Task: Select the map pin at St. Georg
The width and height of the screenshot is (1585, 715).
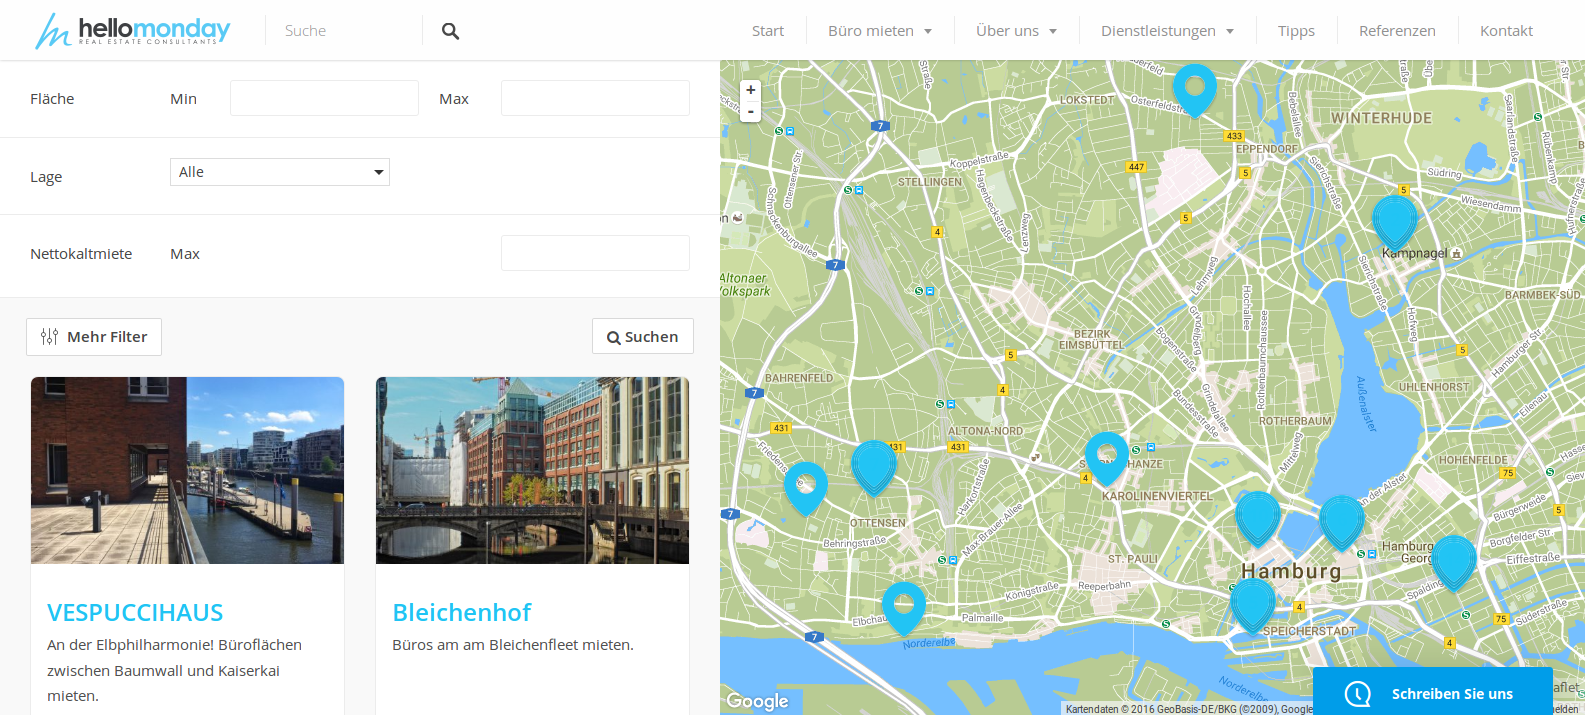Action: 1454,562
